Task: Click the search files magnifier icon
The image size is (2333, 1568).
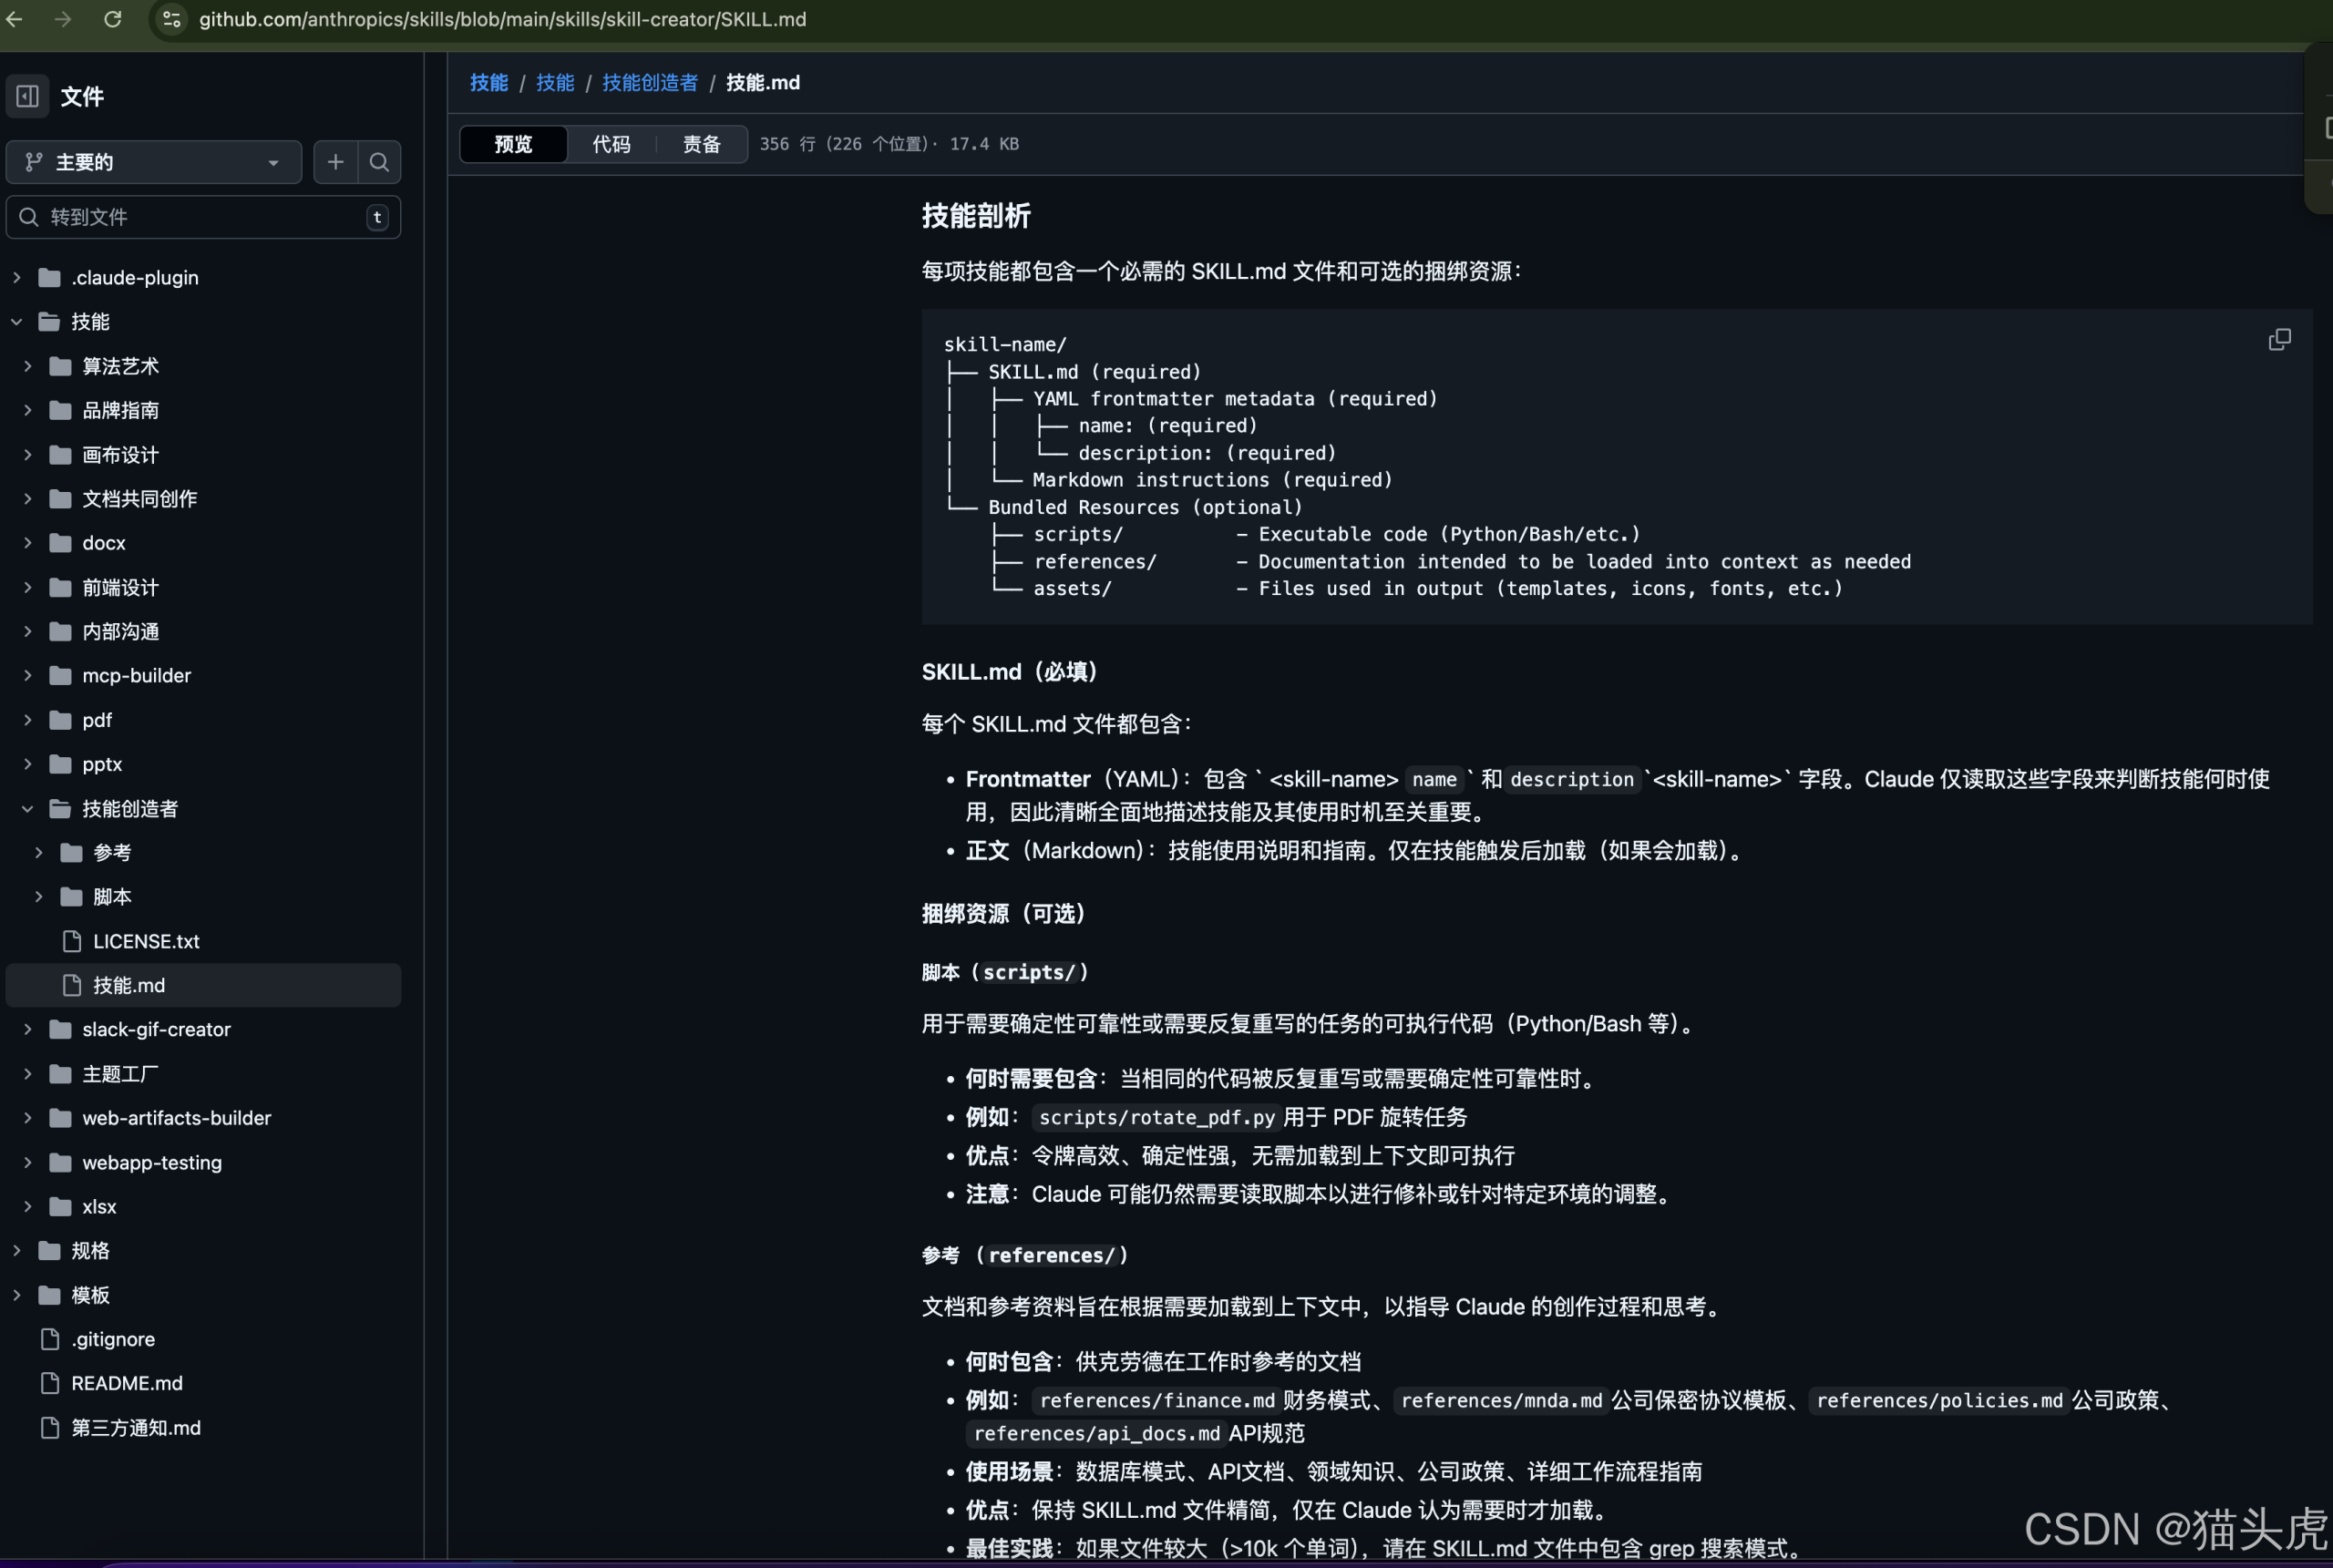Action: tap(379, 162)
